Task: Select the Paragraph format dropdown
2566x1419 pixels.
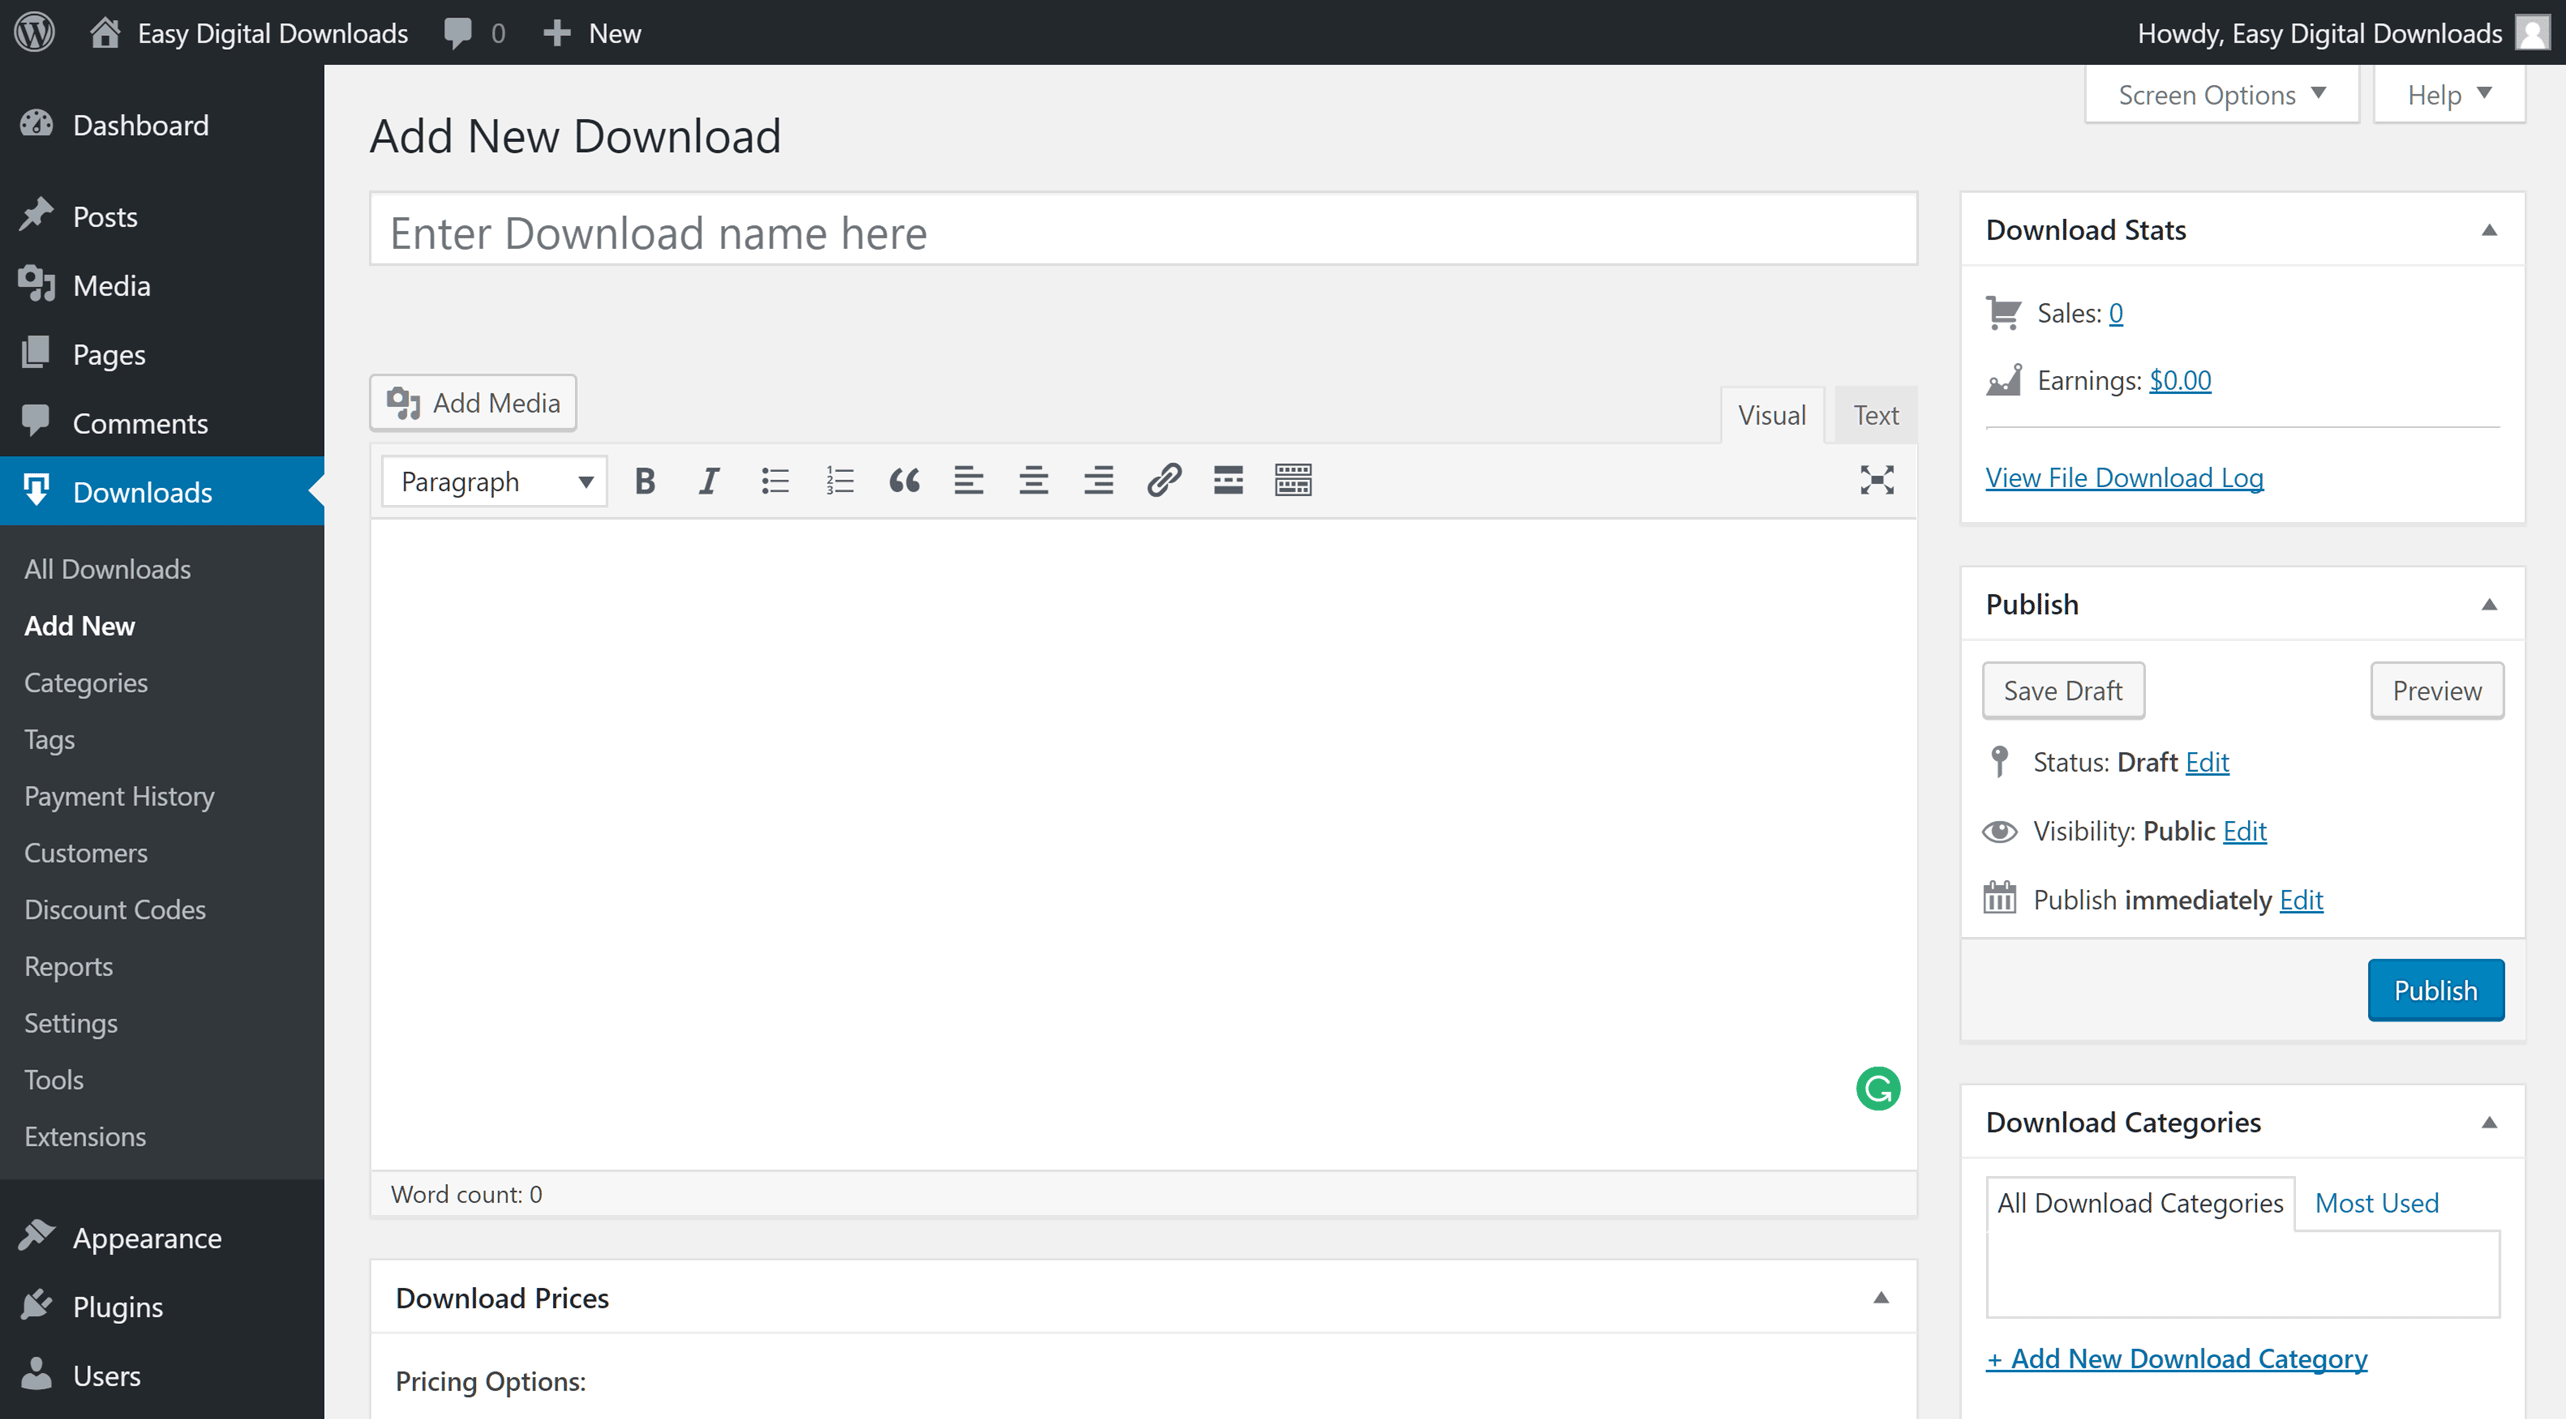Action: pos(494,481)
